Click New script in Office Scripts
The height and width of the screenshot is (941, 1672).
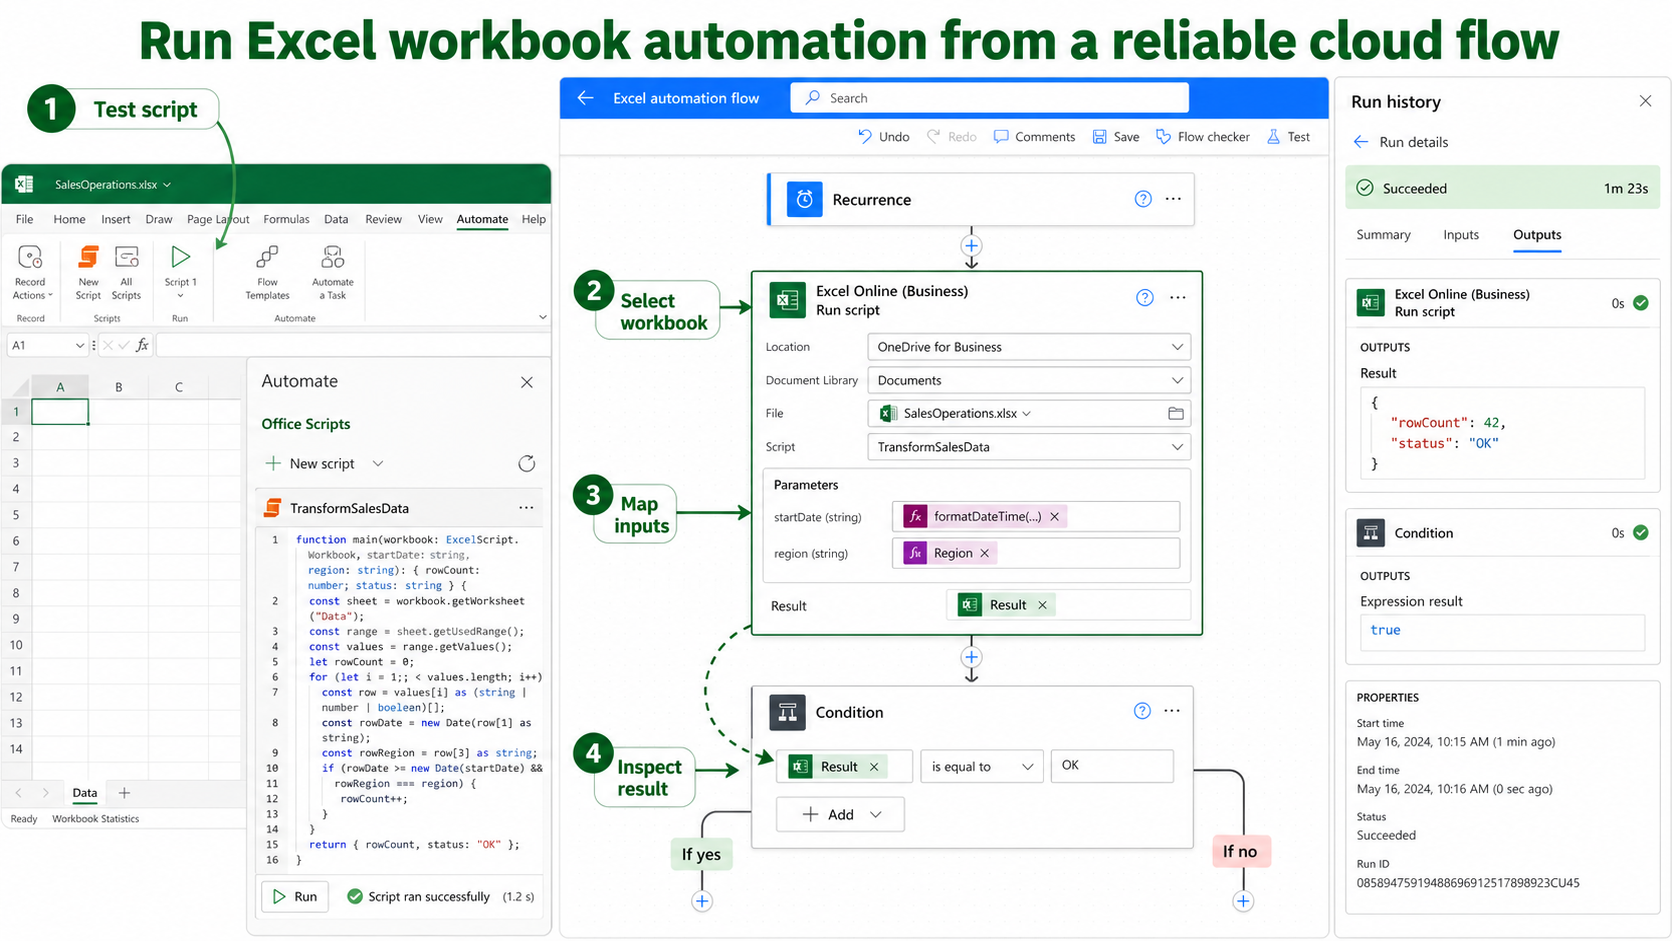pyautogui.click(x=311, y=464)
